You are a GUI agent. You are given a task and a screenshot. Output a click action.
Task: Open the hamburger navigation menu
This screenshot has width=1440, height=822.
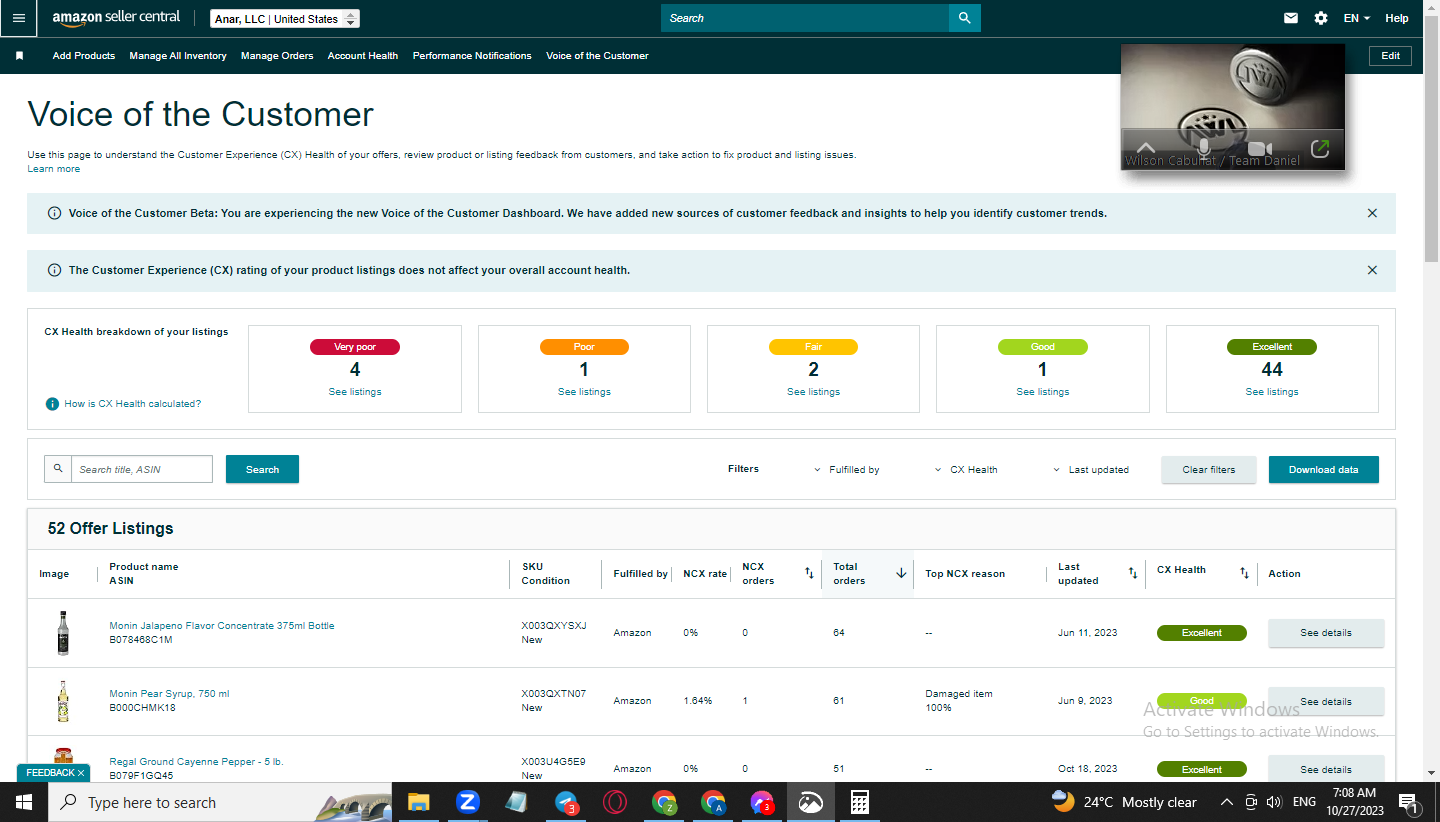coord(19,18)
